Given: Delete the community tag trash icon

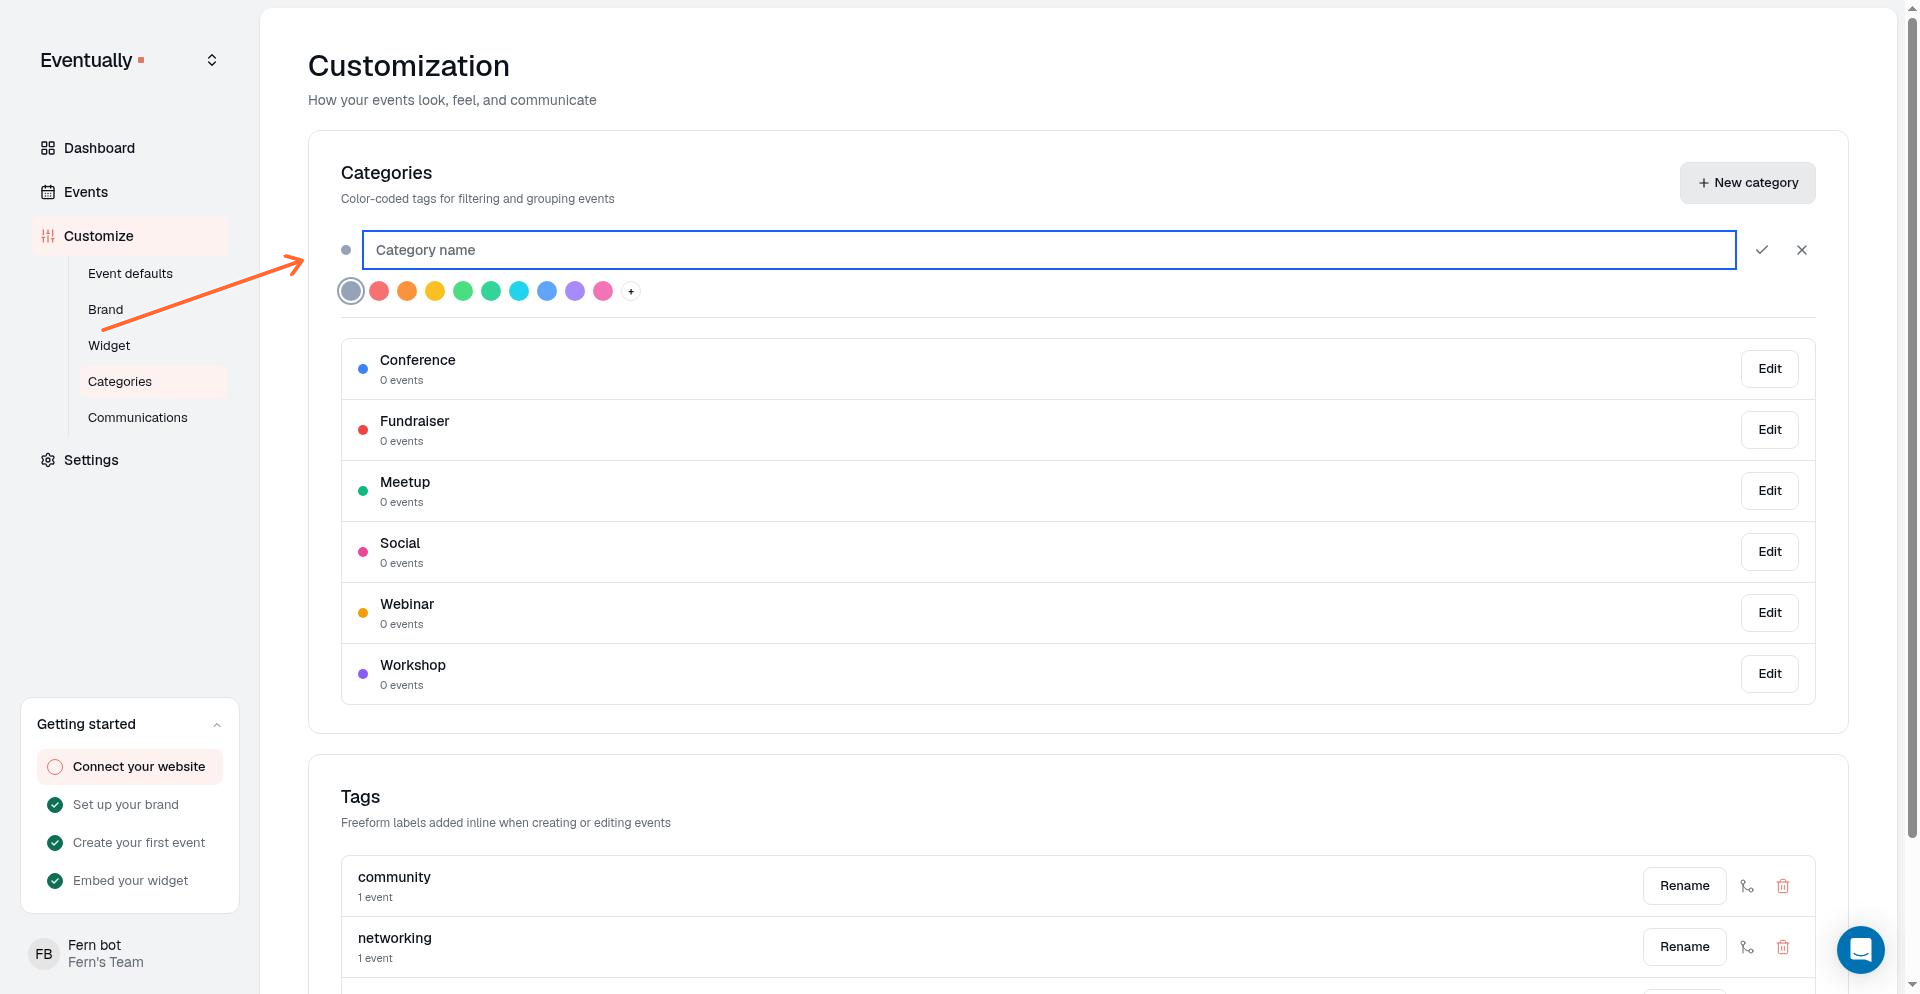Looking at the screenshot, I should [1783, 886].
